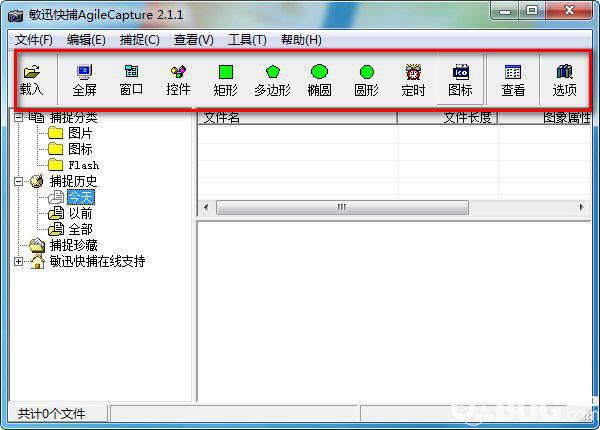Viewport: 600px width, 430px height.
Task: Open the Flash folder in tree
Action: tap(83, 165)
